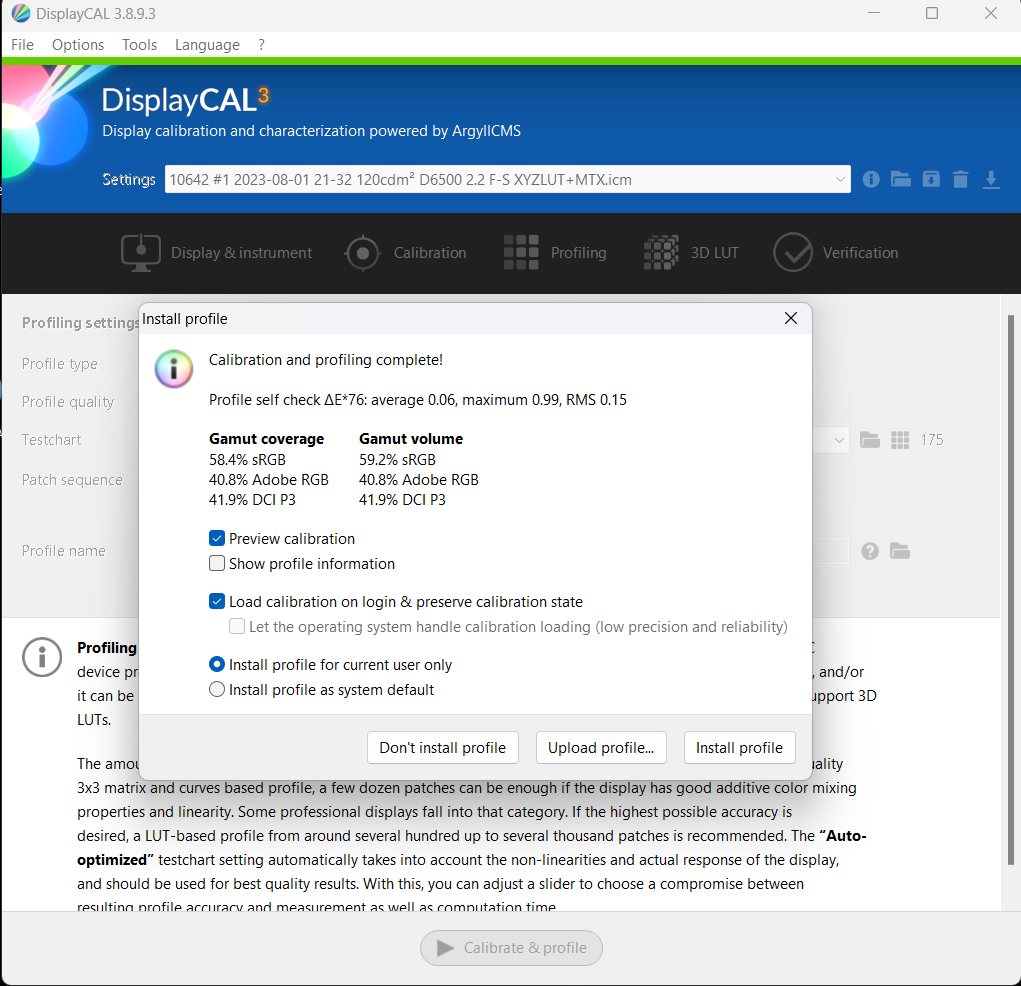1021x986 pixels.
Task: Select Install profile as system default
Action: [x=217, y=690]
